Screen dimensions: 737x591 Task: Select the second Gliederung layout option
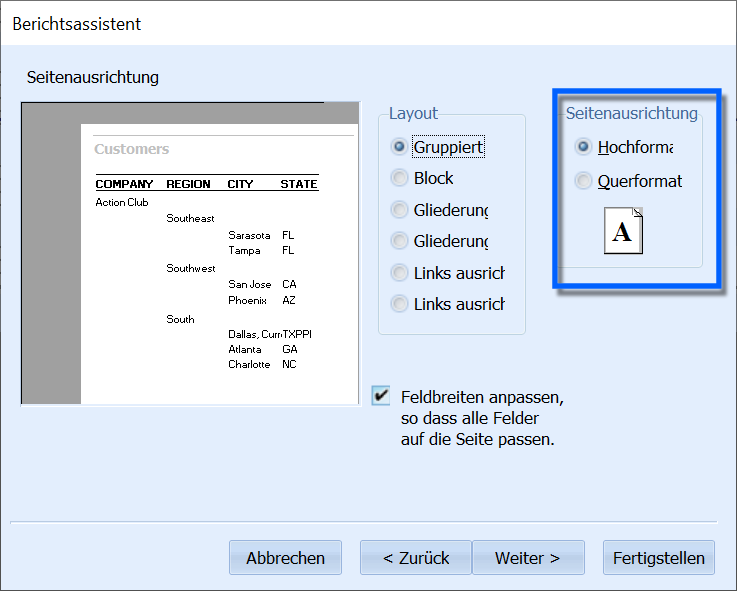click(439, 241)
